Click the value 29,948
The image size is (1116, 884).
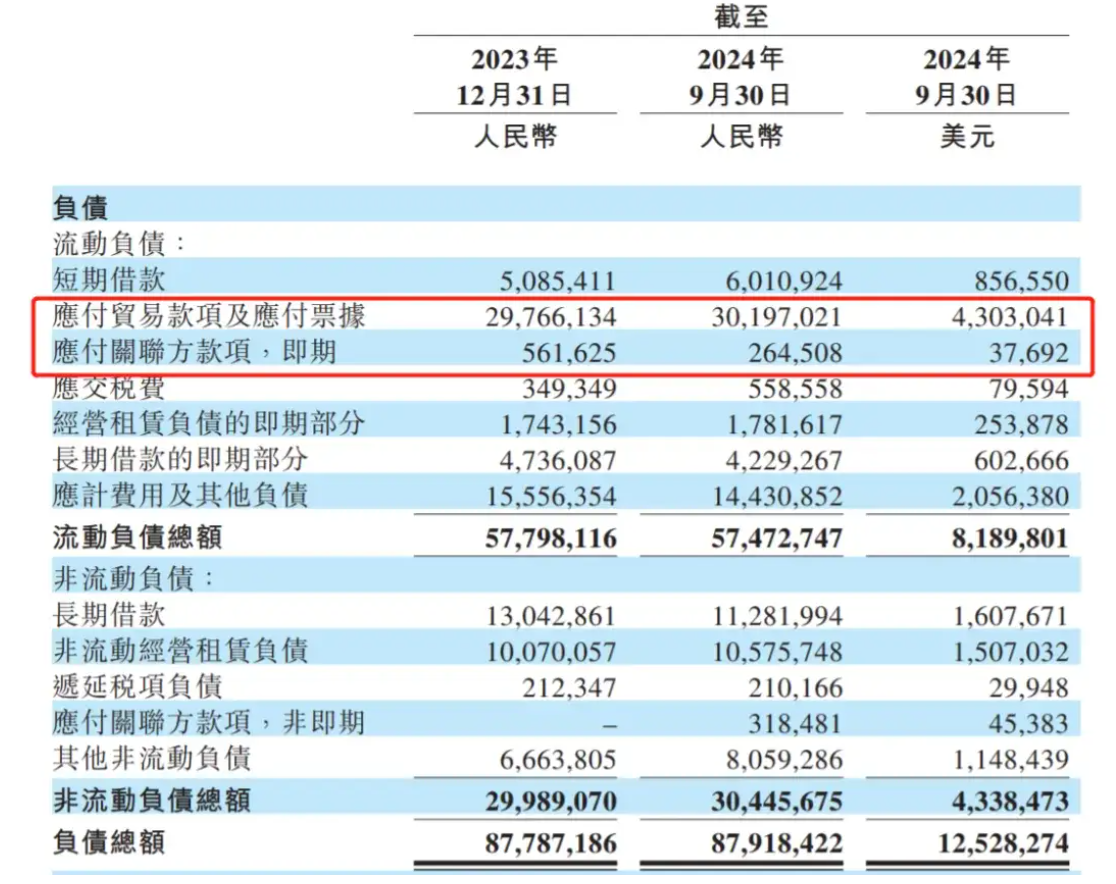pos(1028,688)
